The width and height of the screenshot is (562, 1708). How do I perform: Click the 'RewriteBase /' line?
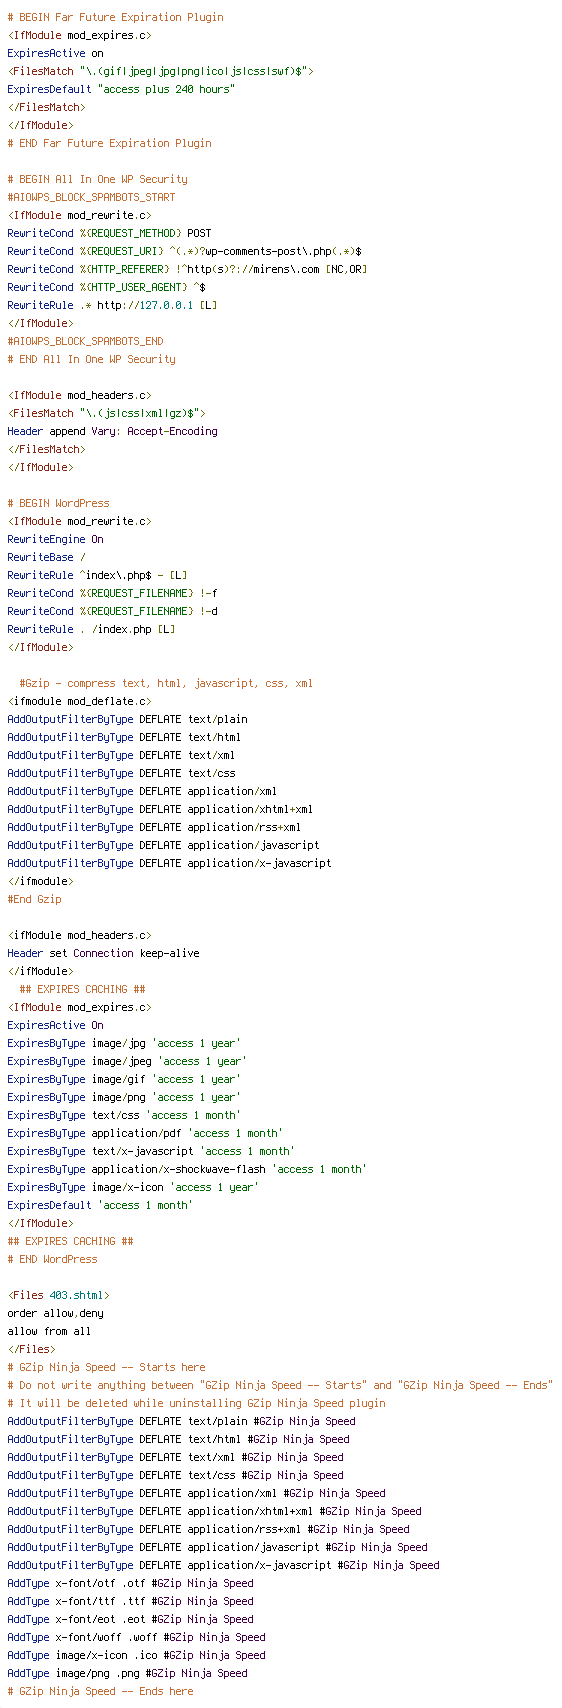pyautogui.click(x=46, y=557)
